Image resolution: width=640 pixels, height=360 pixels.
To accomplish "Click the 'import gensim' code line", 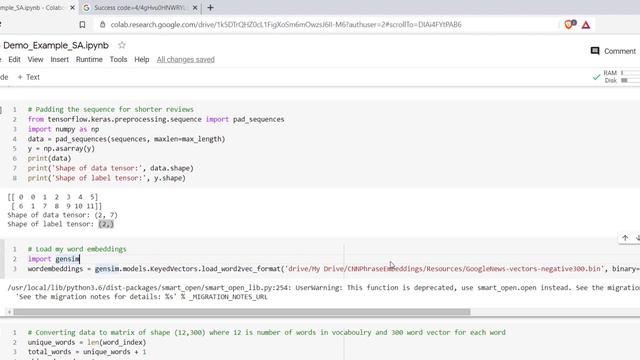I will (53, 259).
